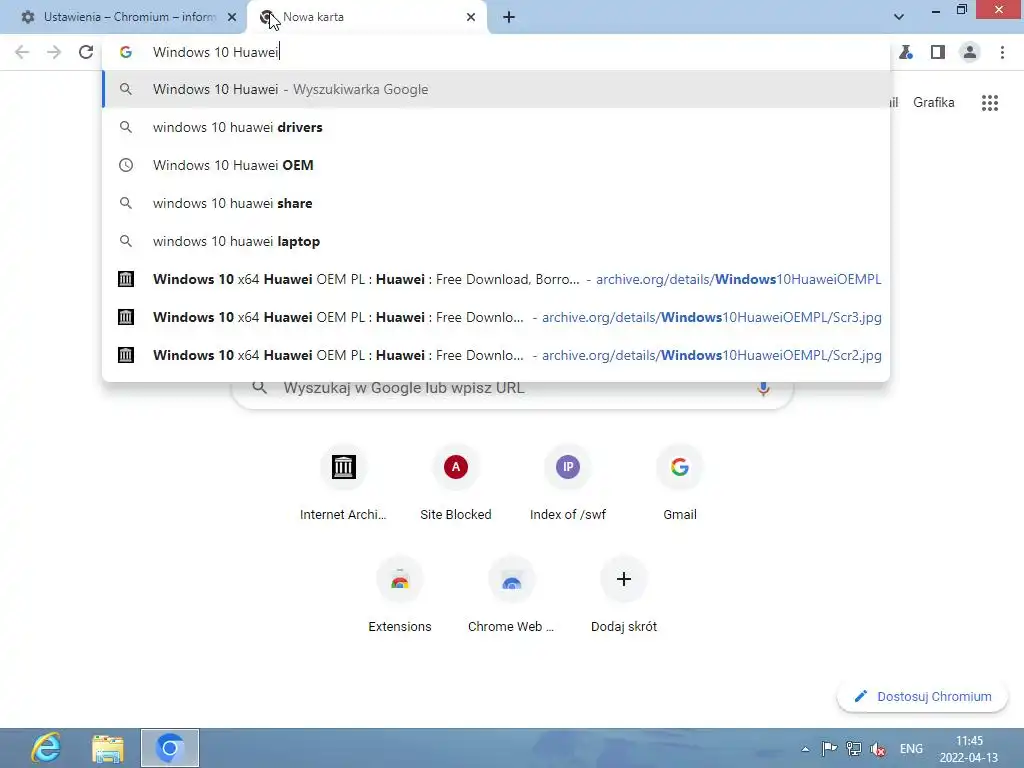This screenshot has height=768, width=1024.
Task: Open the Site Blocked shortcut
Action: pyautogui.click(x=456, y=483)
